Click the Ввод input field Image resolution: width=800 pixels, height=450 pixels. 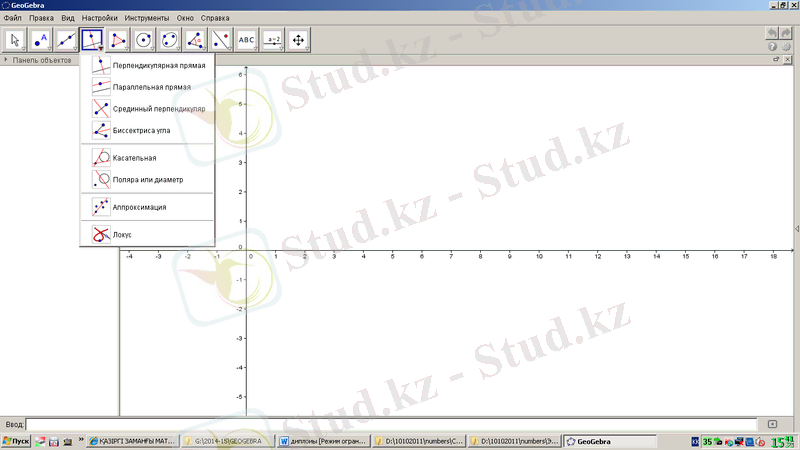point(391,424)
